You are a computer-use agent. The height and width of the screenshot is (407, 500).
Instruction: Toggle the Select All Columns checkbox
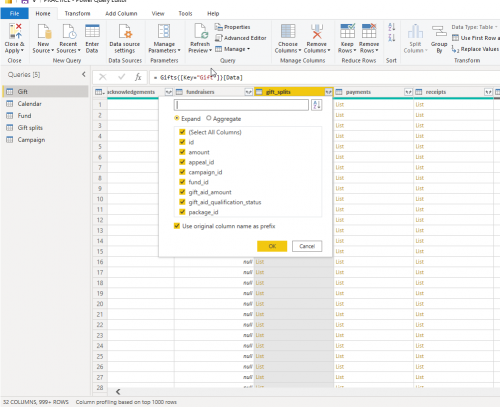pyautogui.click(x=182, y=132)
